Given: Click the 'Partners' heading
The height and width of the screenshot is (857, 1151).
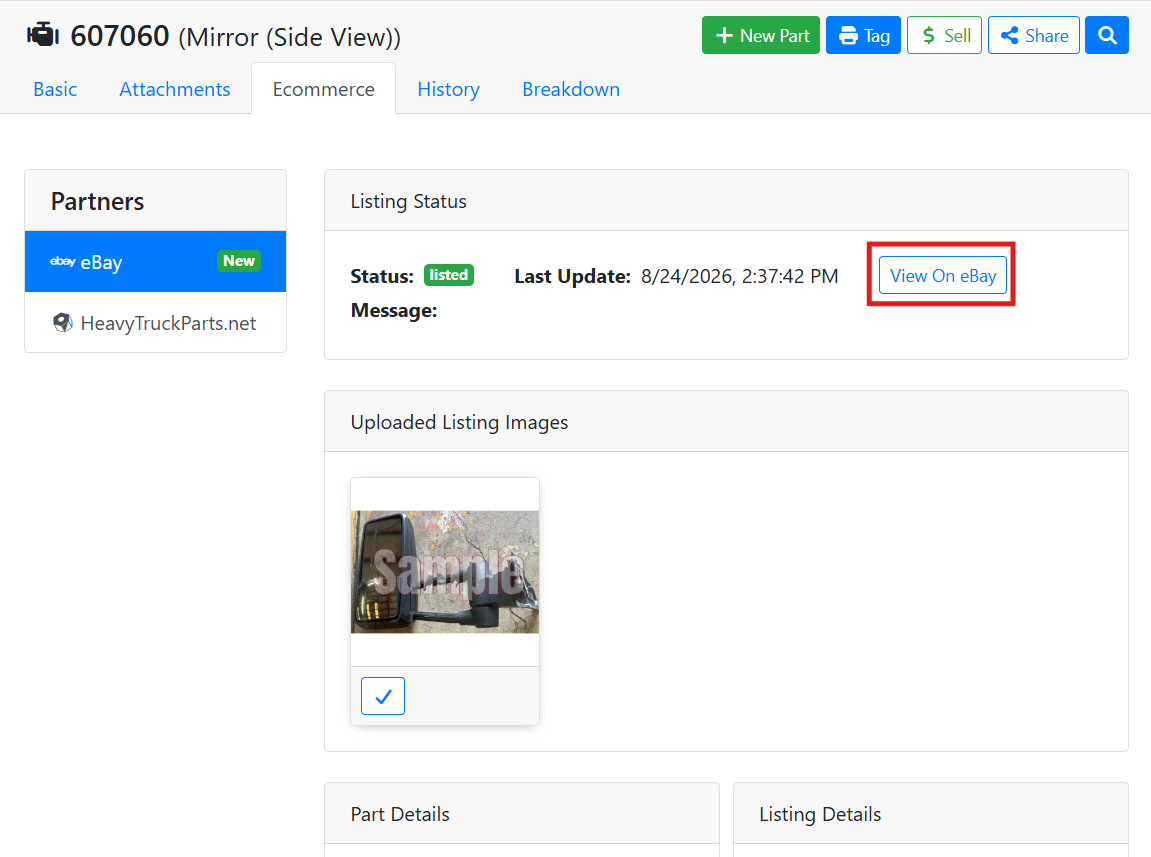Looking at the screenshot, I should pos(98,201).
